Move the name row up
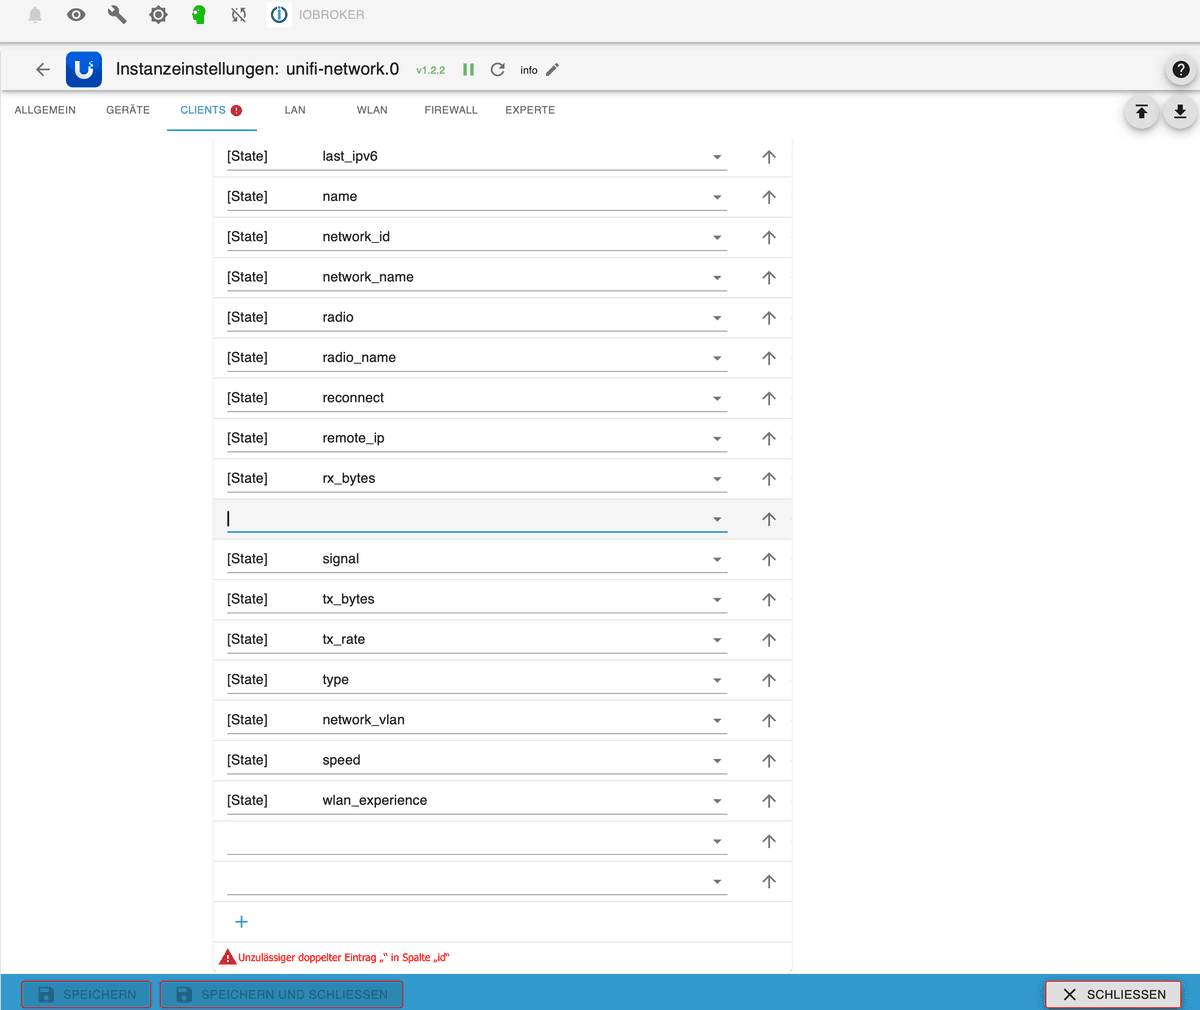This screenshot has width=1200, height=1010. point(769,197)
